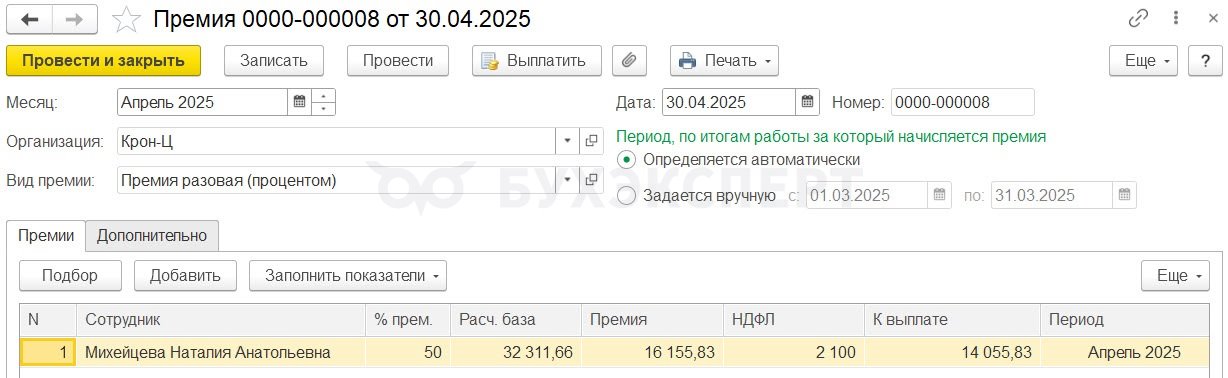Click the Выплатить button

[537, 60]
